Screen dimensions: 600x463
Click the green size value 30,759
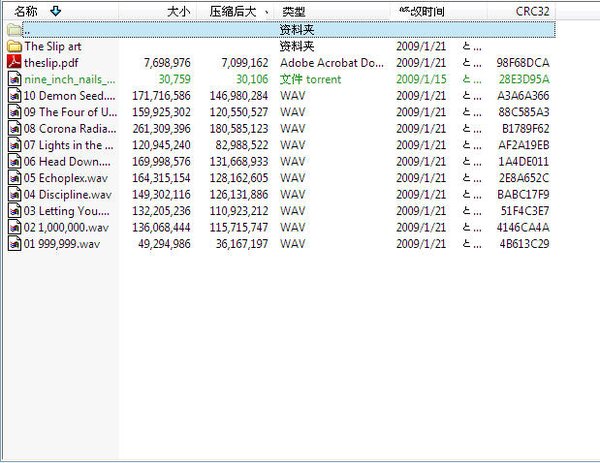[x=174, y=79]
